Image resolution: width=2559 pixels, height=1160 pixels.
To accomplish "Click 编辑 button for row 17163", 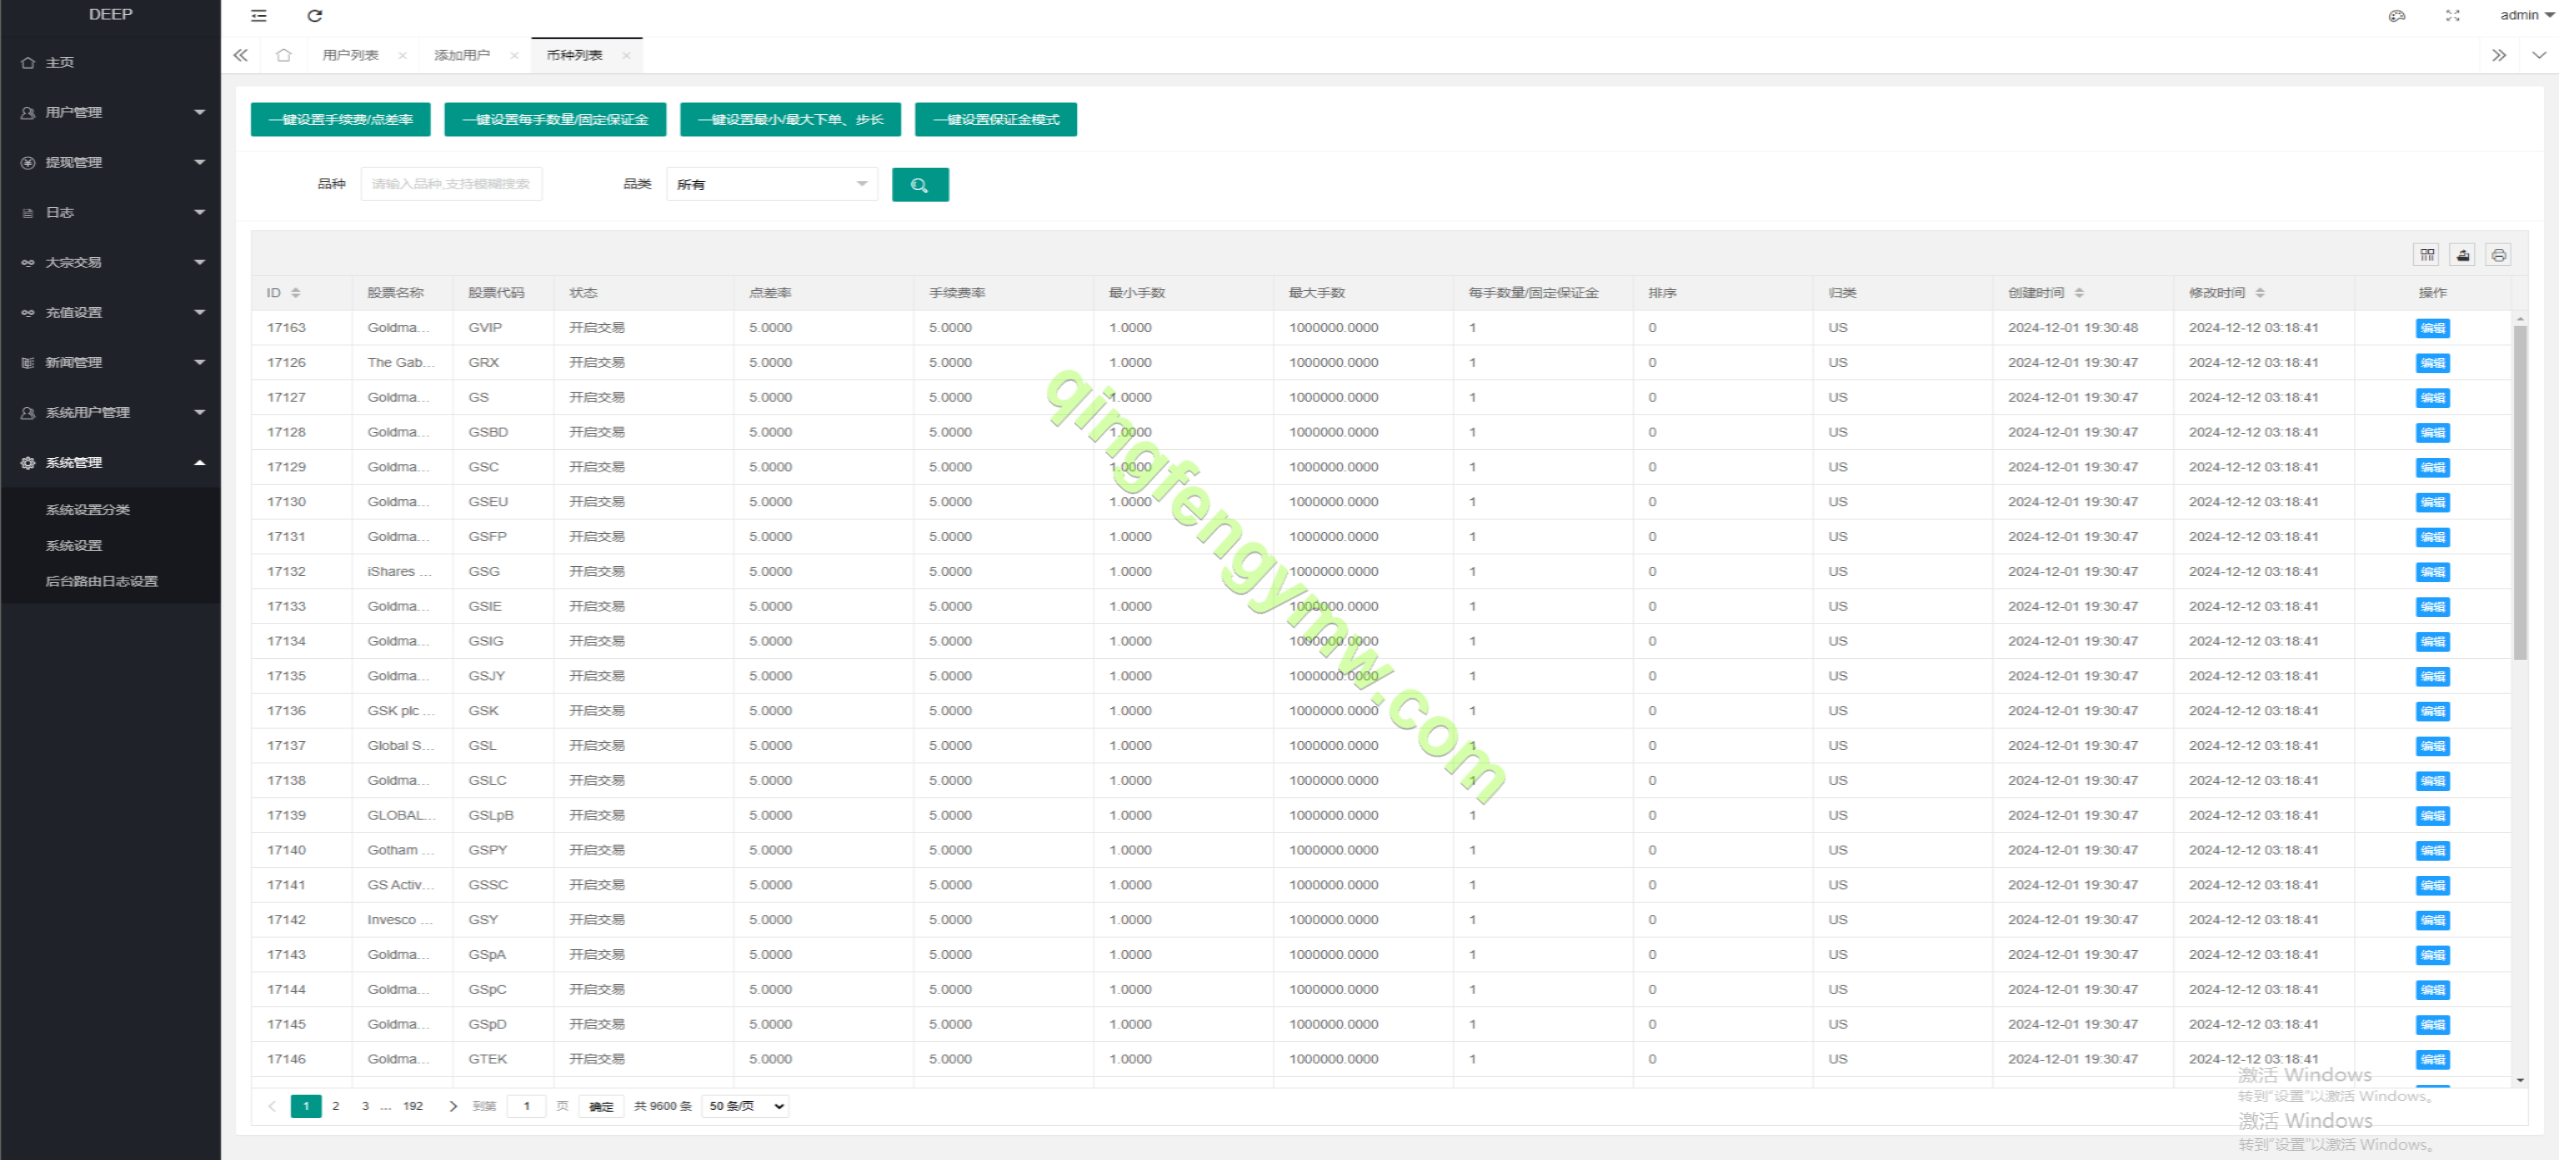I will [2432, 328].
